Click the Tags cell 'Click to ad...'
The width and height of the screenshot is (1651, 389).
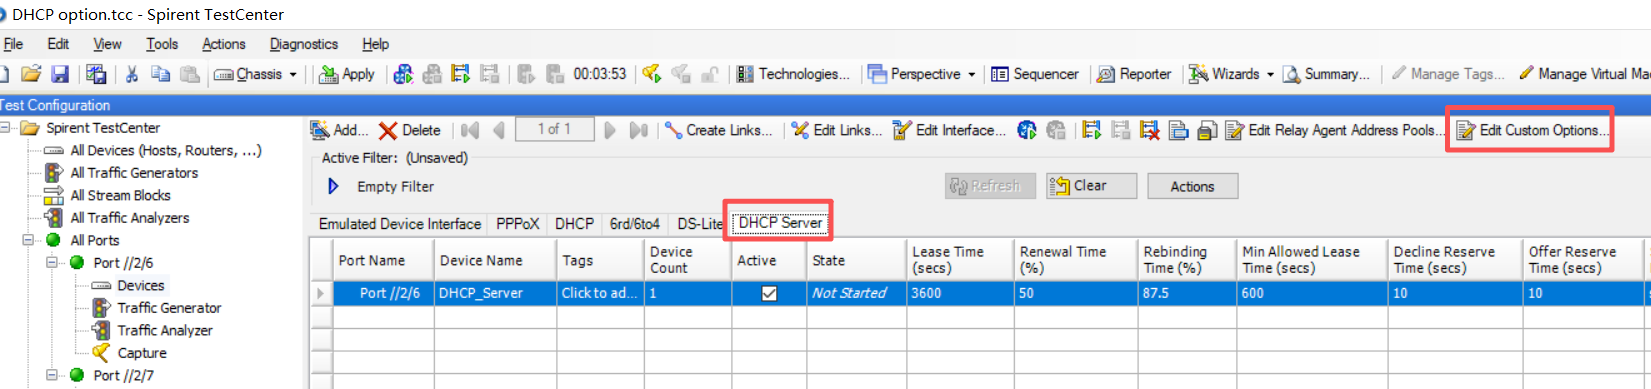click(599, 293)
